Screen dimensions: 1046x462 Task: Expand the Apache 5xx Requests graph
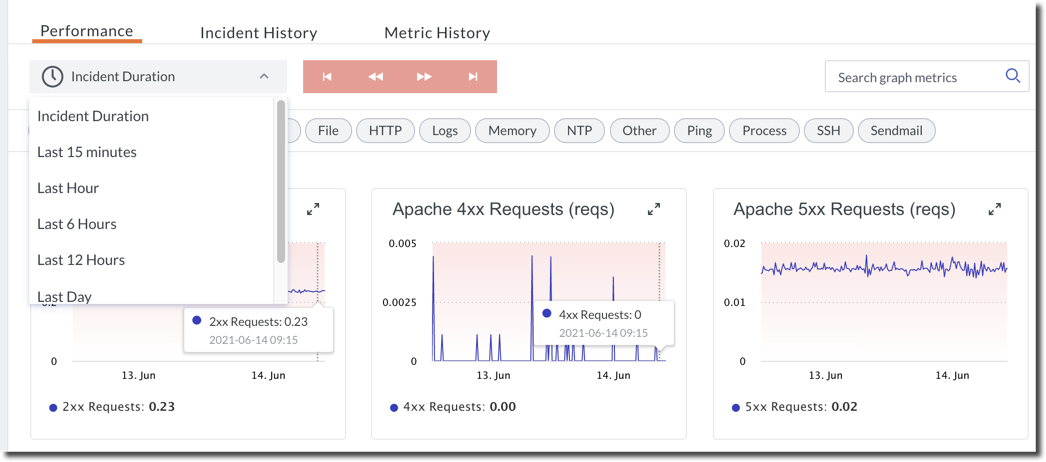(x=995, y=209)
